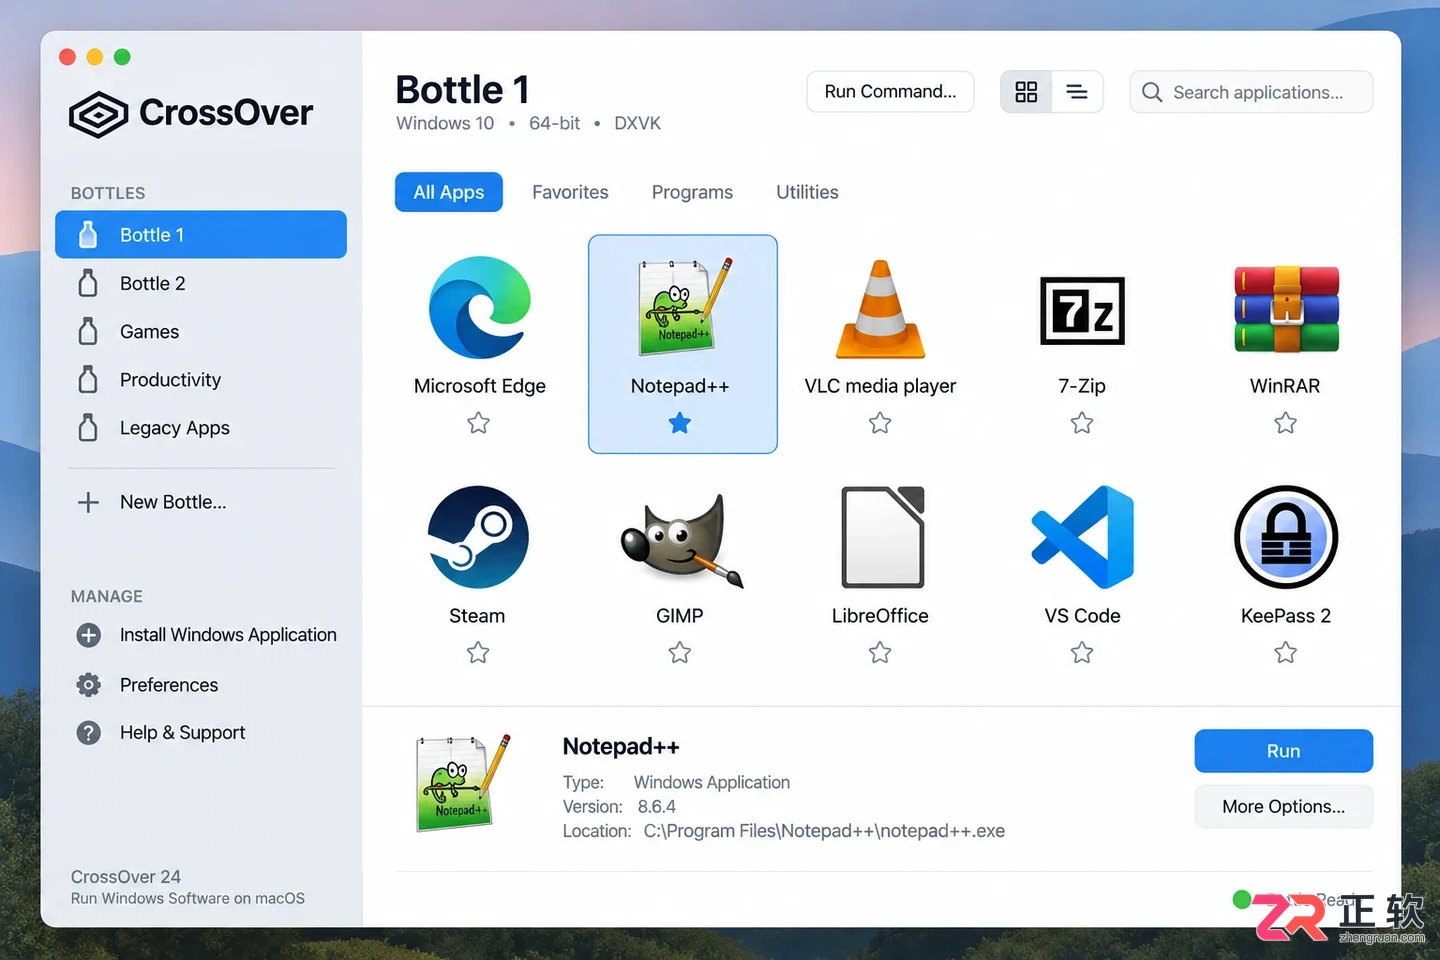Select Bottle 2 in the sidebar
The width and height of the screenshot is (1440, 960).
(x=201, y=283)
